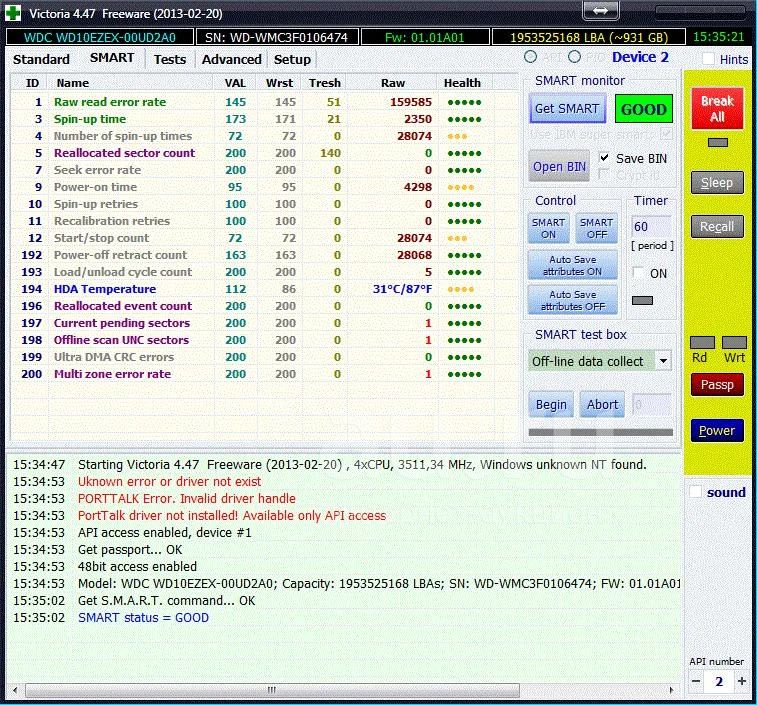Toggle Use IBM super smart checkbox

coord(666,134)
